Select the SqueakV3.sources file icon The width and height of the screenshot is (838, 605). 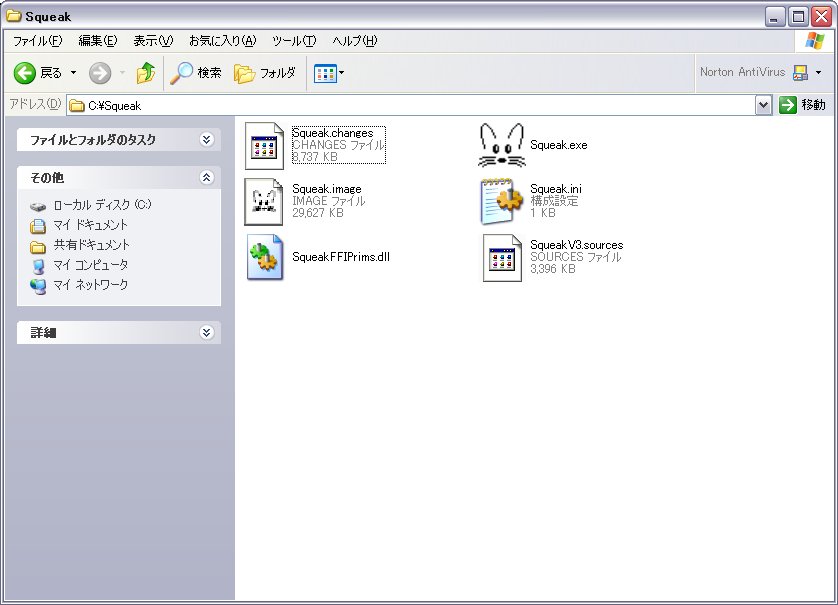tap(502, 257)
